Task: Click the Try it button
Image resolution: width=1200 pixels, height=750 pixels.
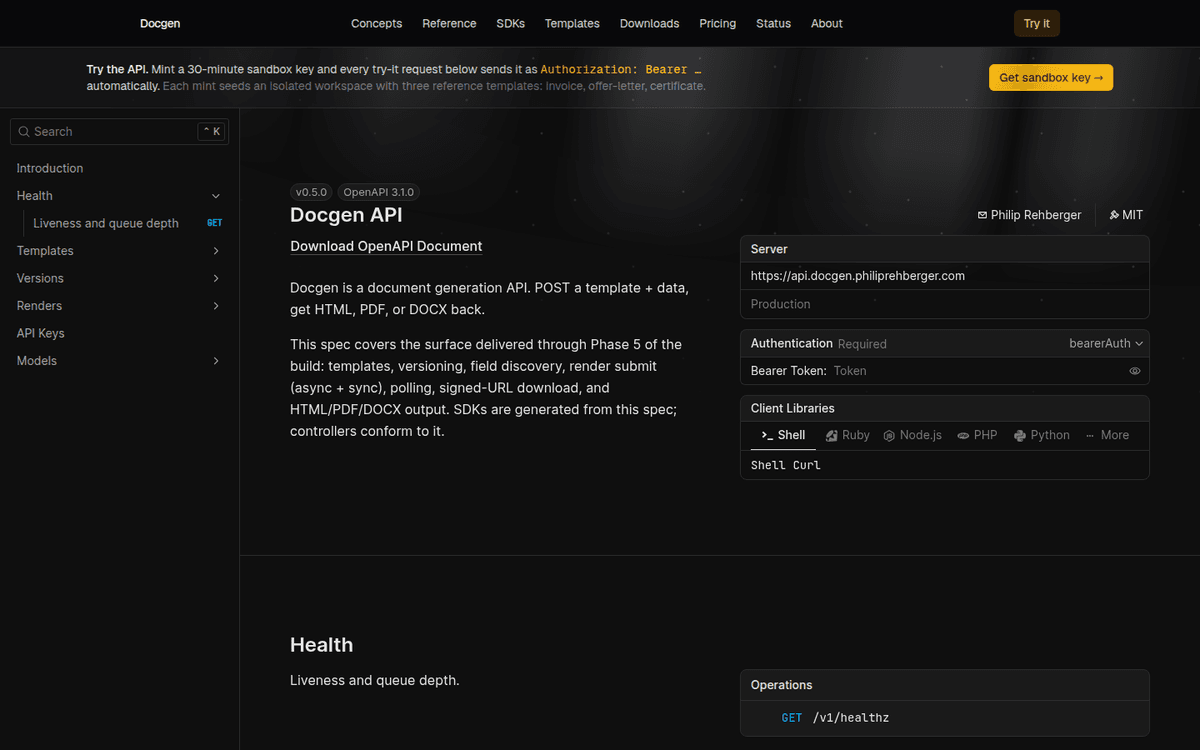Action: tap(1037, 23)
